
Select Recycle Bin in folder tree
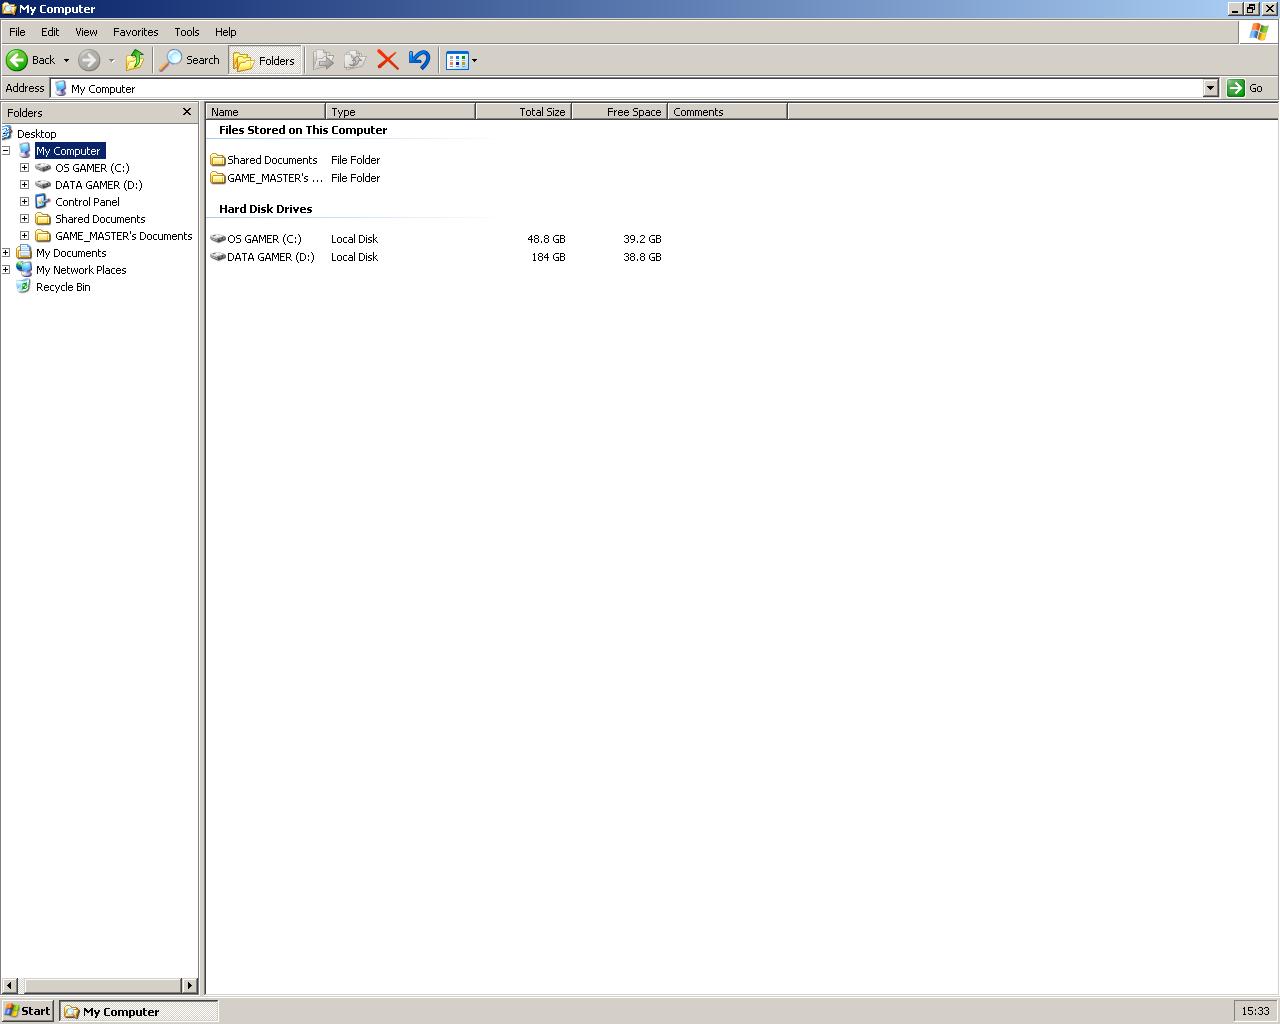[62, 287]
